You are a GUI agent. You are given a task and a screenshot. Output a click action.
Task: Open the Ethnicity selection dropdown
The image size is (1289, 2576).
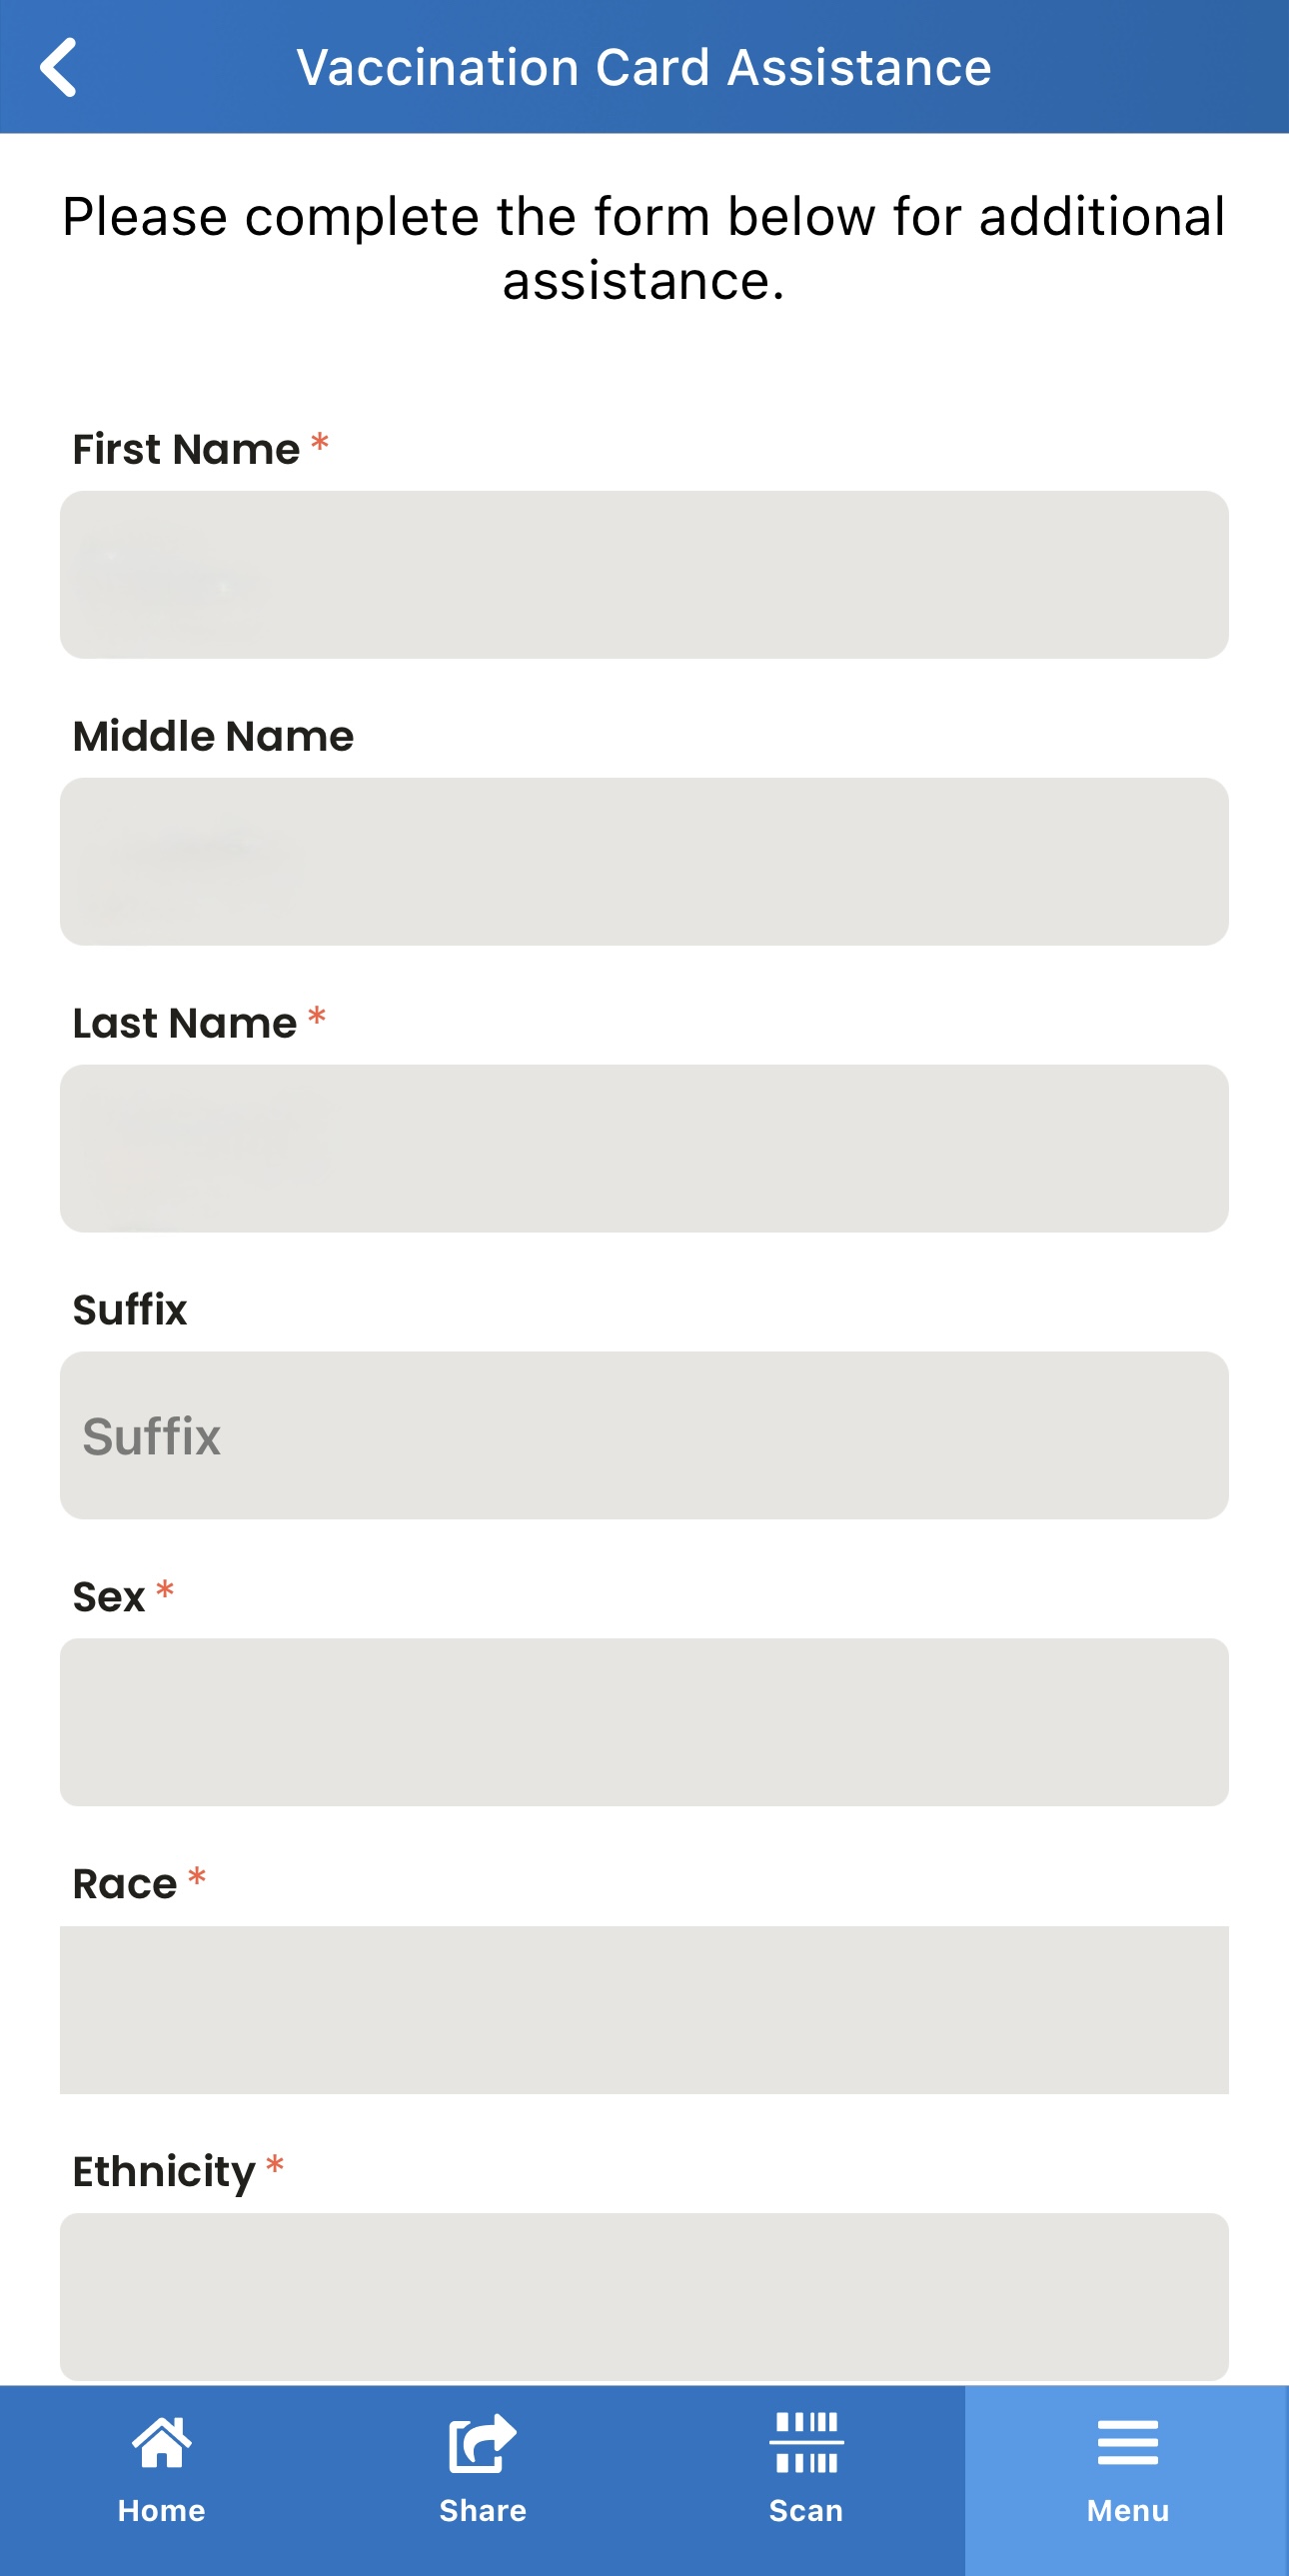click(x=644, y=2296)
